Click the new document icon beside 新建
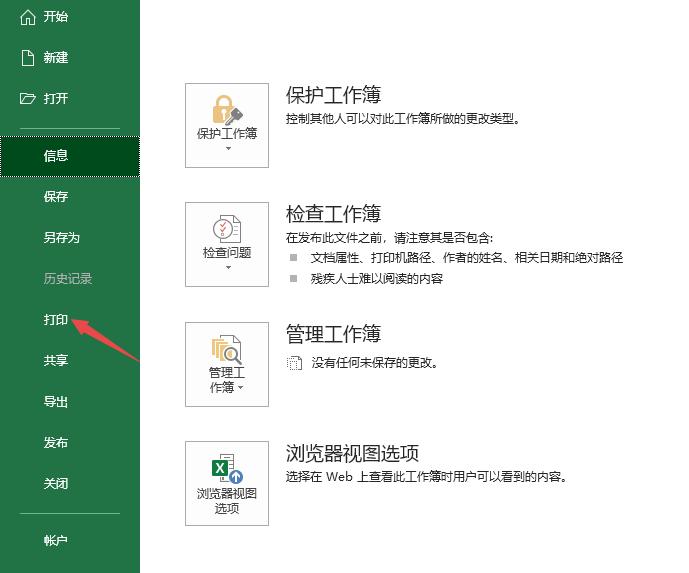The image size is (689, 573). (28, 58)
